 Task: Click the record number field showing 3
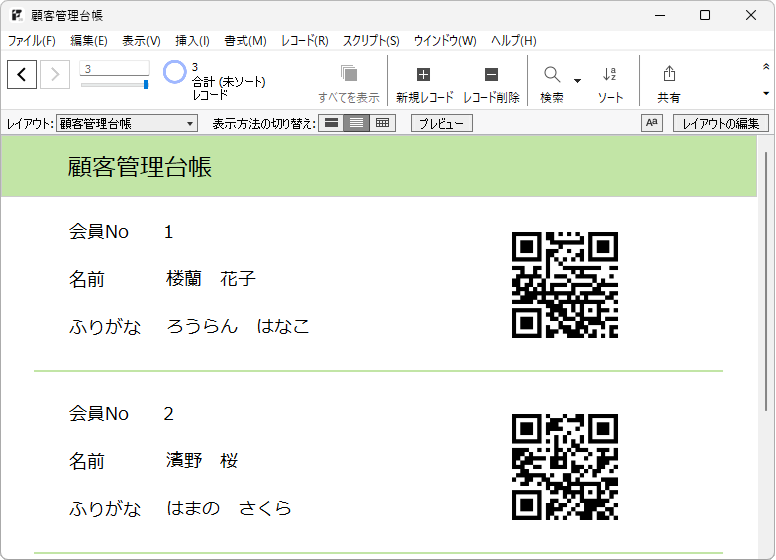pyautogui.click(x=114, y=69)
